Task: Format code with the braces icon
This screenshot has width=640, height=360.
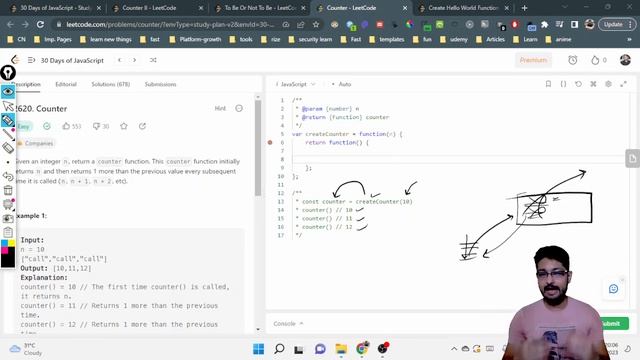Action: click(563, 84)
